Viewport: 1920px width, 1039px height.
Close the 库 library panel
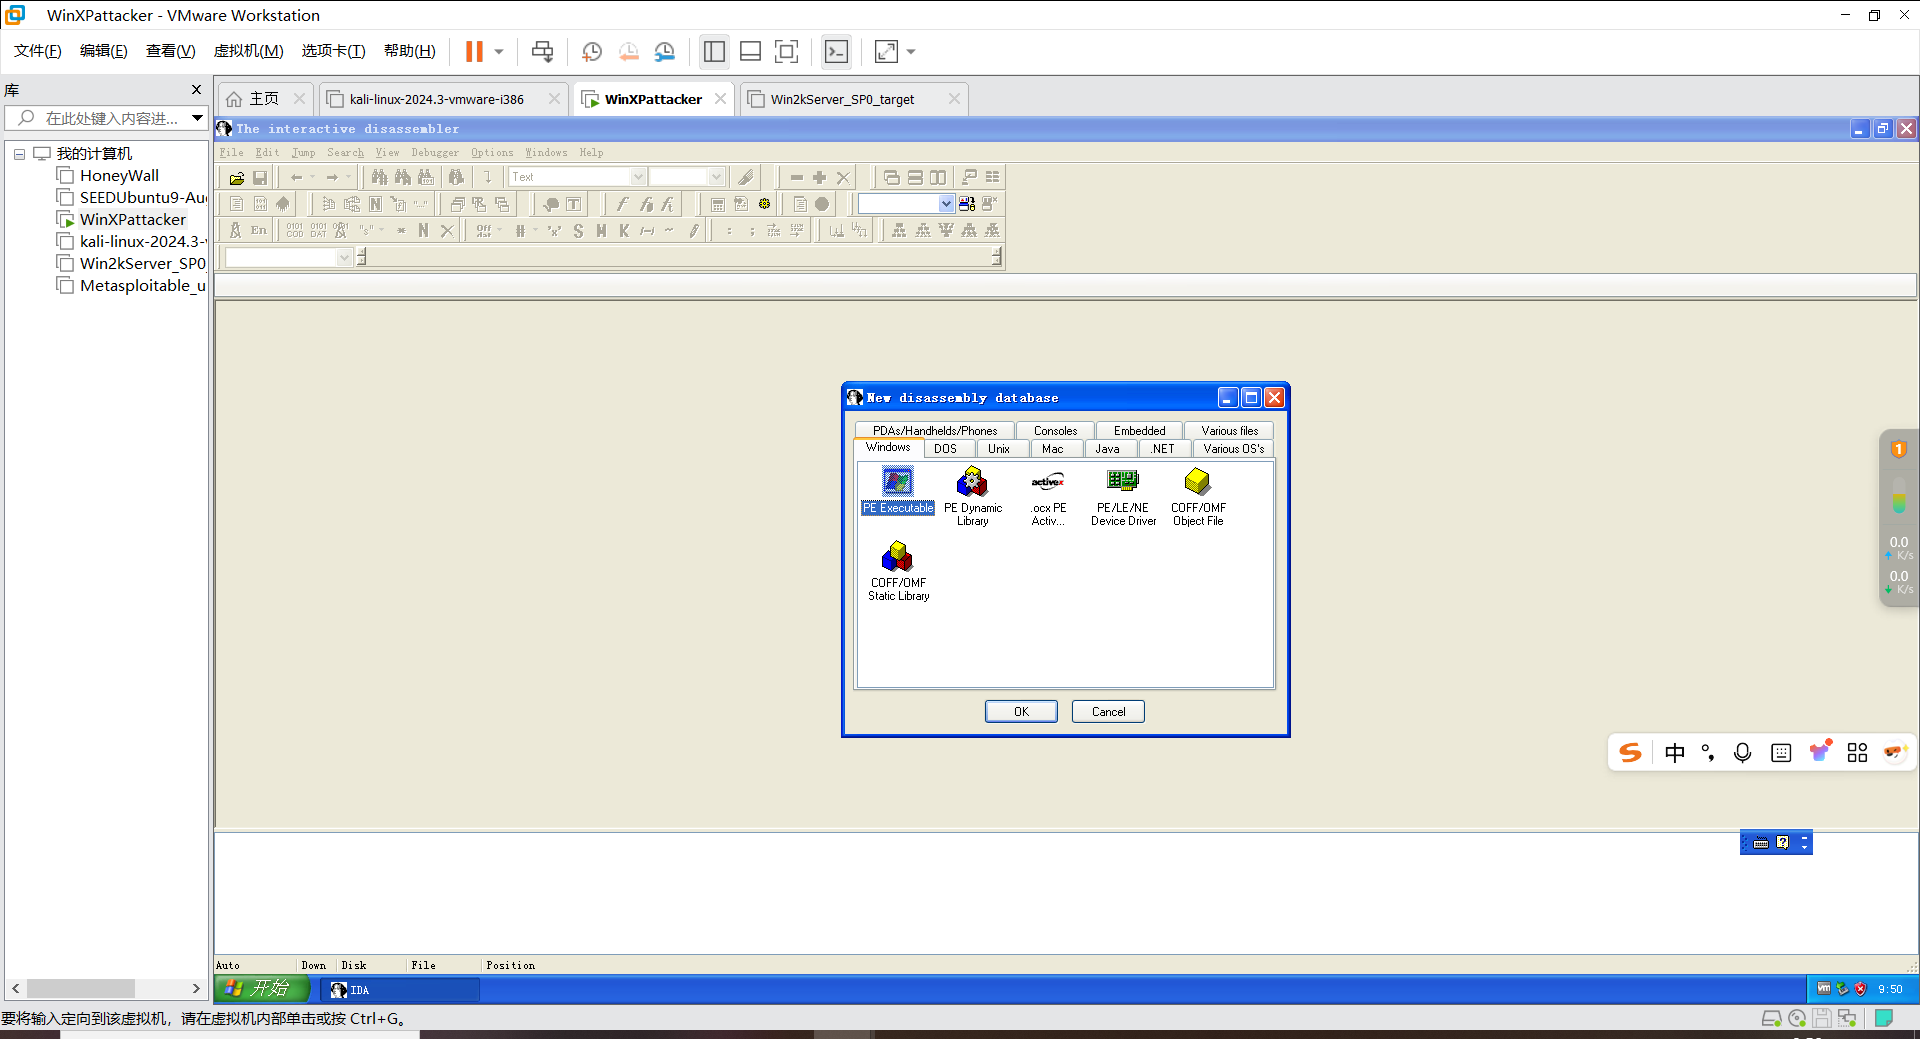196,90
